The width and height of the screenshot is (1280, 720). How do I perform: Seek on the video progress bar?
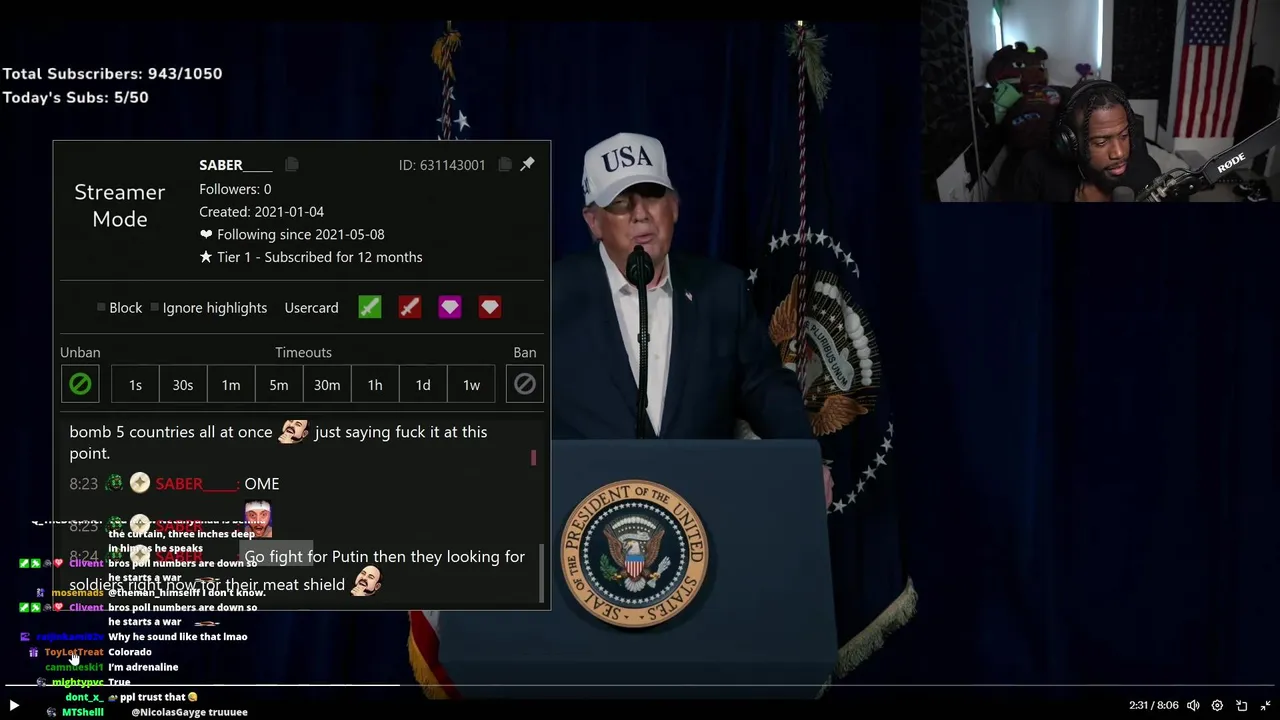point(640,686)
